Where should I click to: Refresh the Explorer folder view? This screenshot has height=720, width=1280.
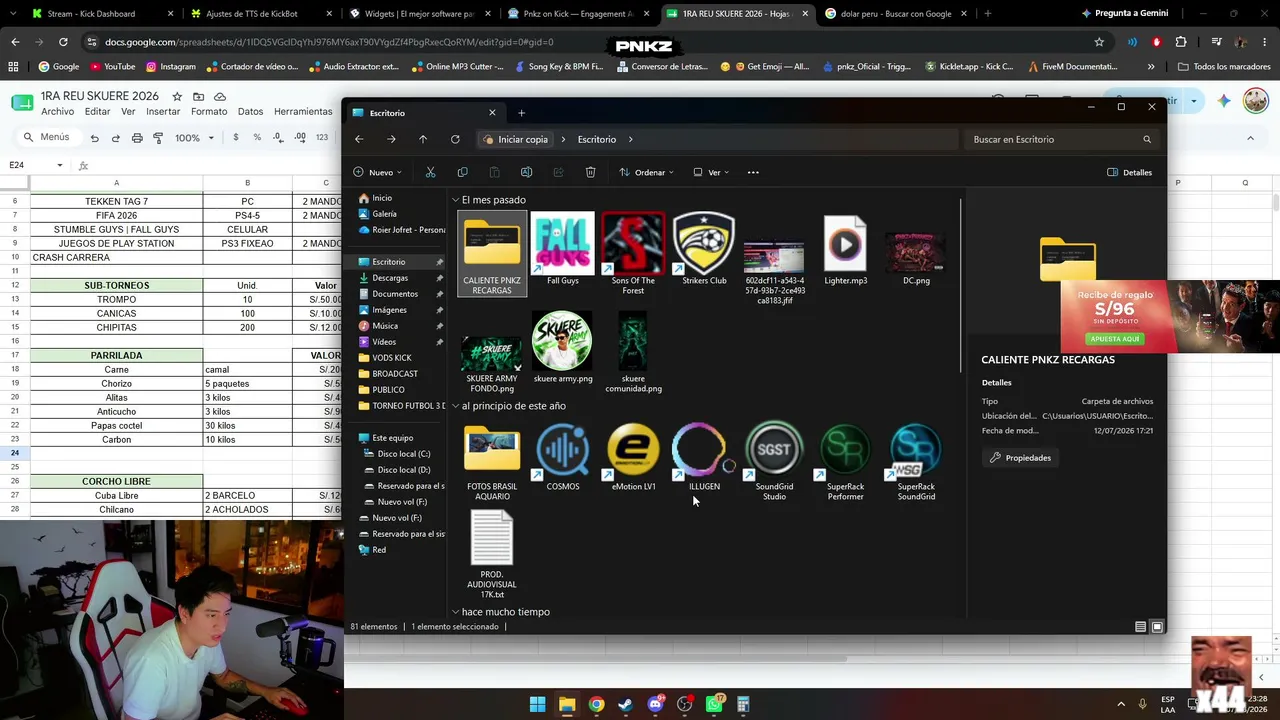(x=455, y=139)
